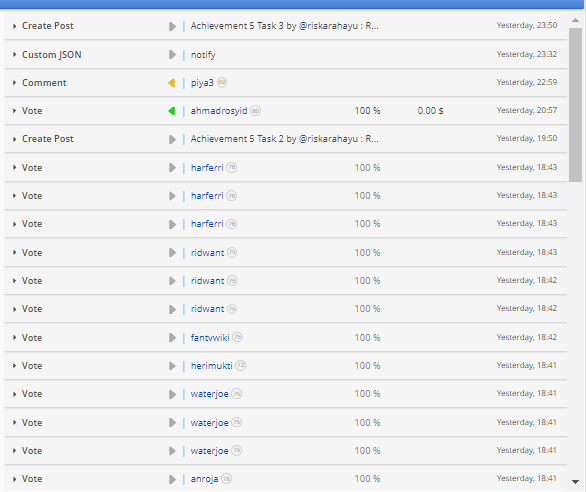
Task: Click reputation badge beside herimukti
Action: [x=241, y=365]
